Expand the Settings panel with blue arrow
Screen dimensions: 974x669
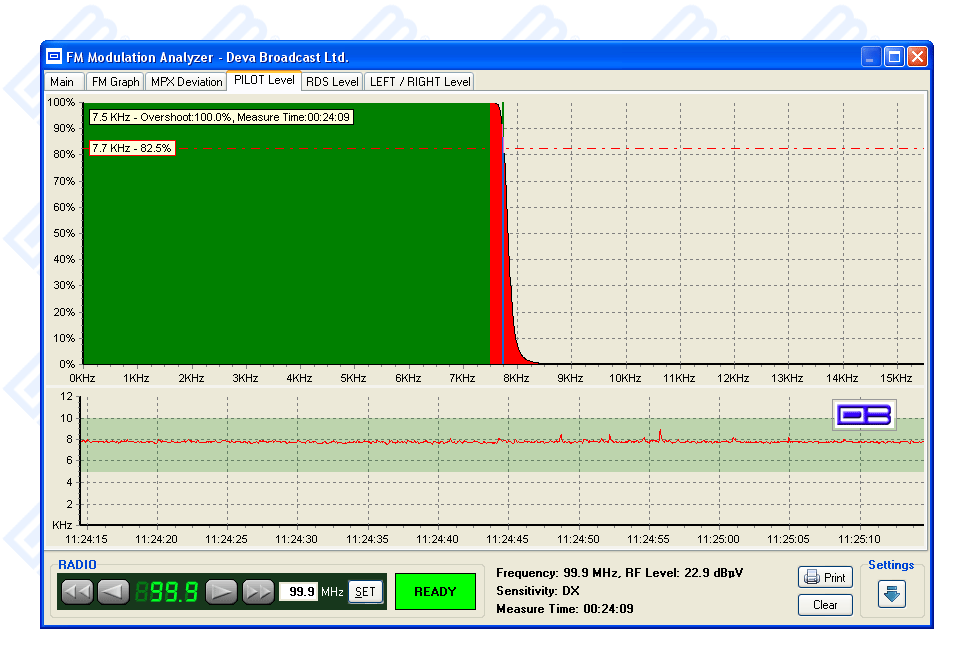click(891, 593)
